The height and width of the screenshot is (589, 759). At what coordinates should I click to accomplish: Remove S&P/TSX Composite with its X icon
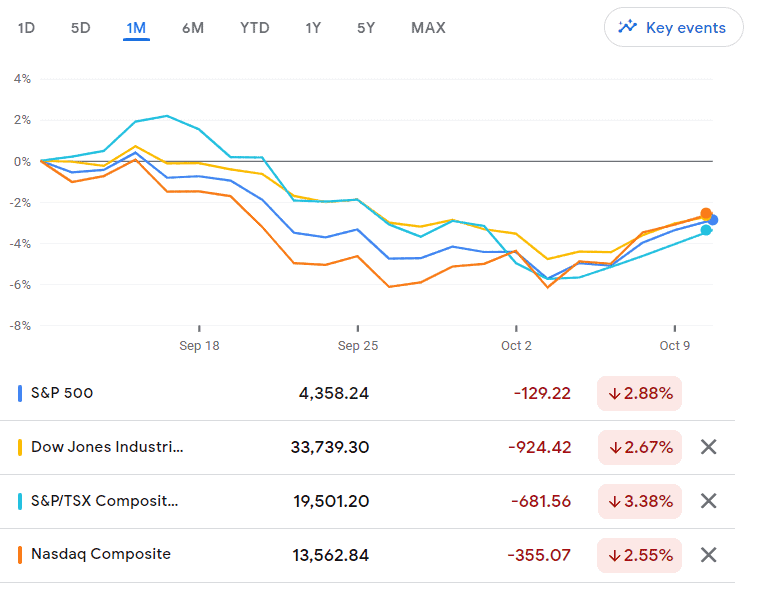coord(708,501)
